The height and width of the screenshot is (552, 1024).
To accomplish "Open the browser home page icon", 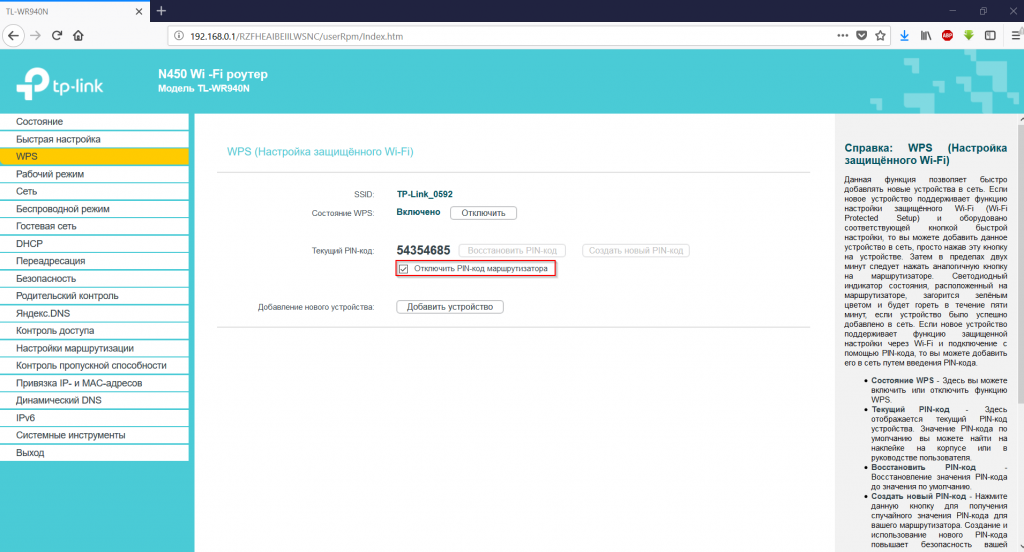I will pos(78,36).
